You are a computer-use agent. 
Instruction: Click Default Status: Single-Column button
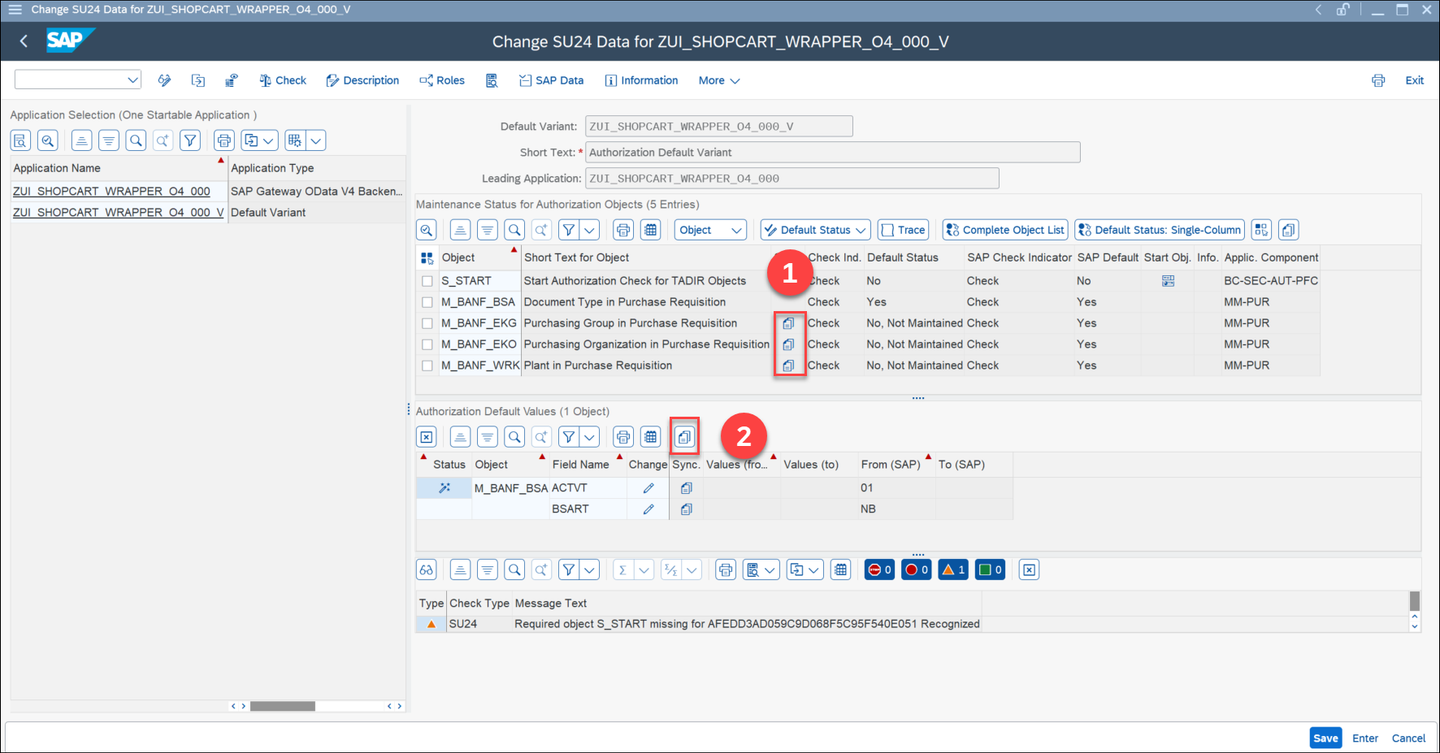point(1159,230)
